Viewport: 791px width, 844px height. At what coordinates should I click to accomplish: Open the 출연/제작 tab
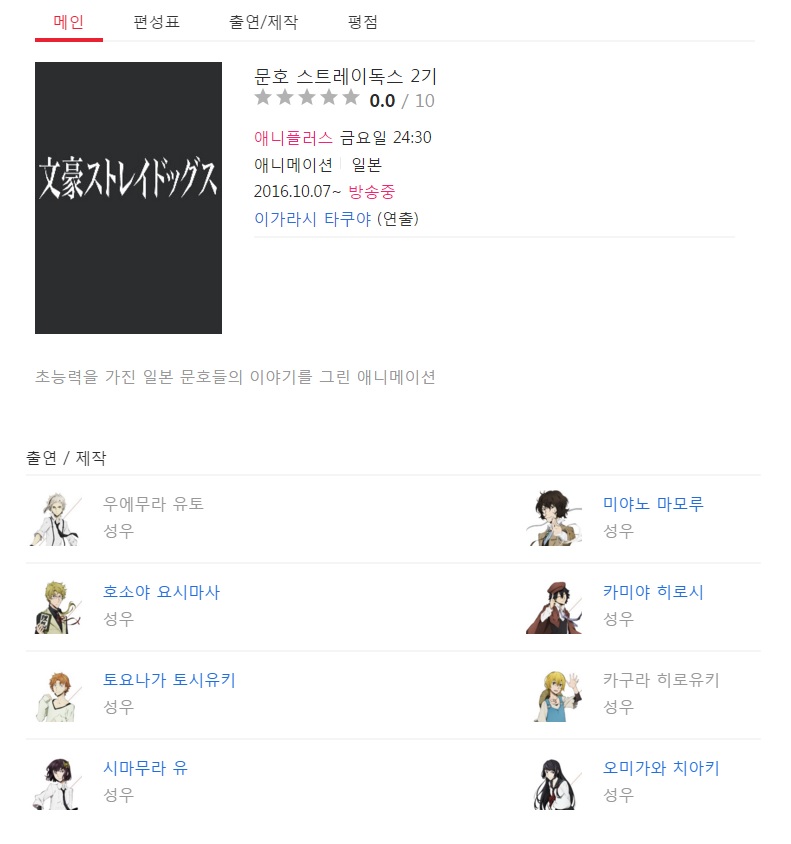(263, 22)
